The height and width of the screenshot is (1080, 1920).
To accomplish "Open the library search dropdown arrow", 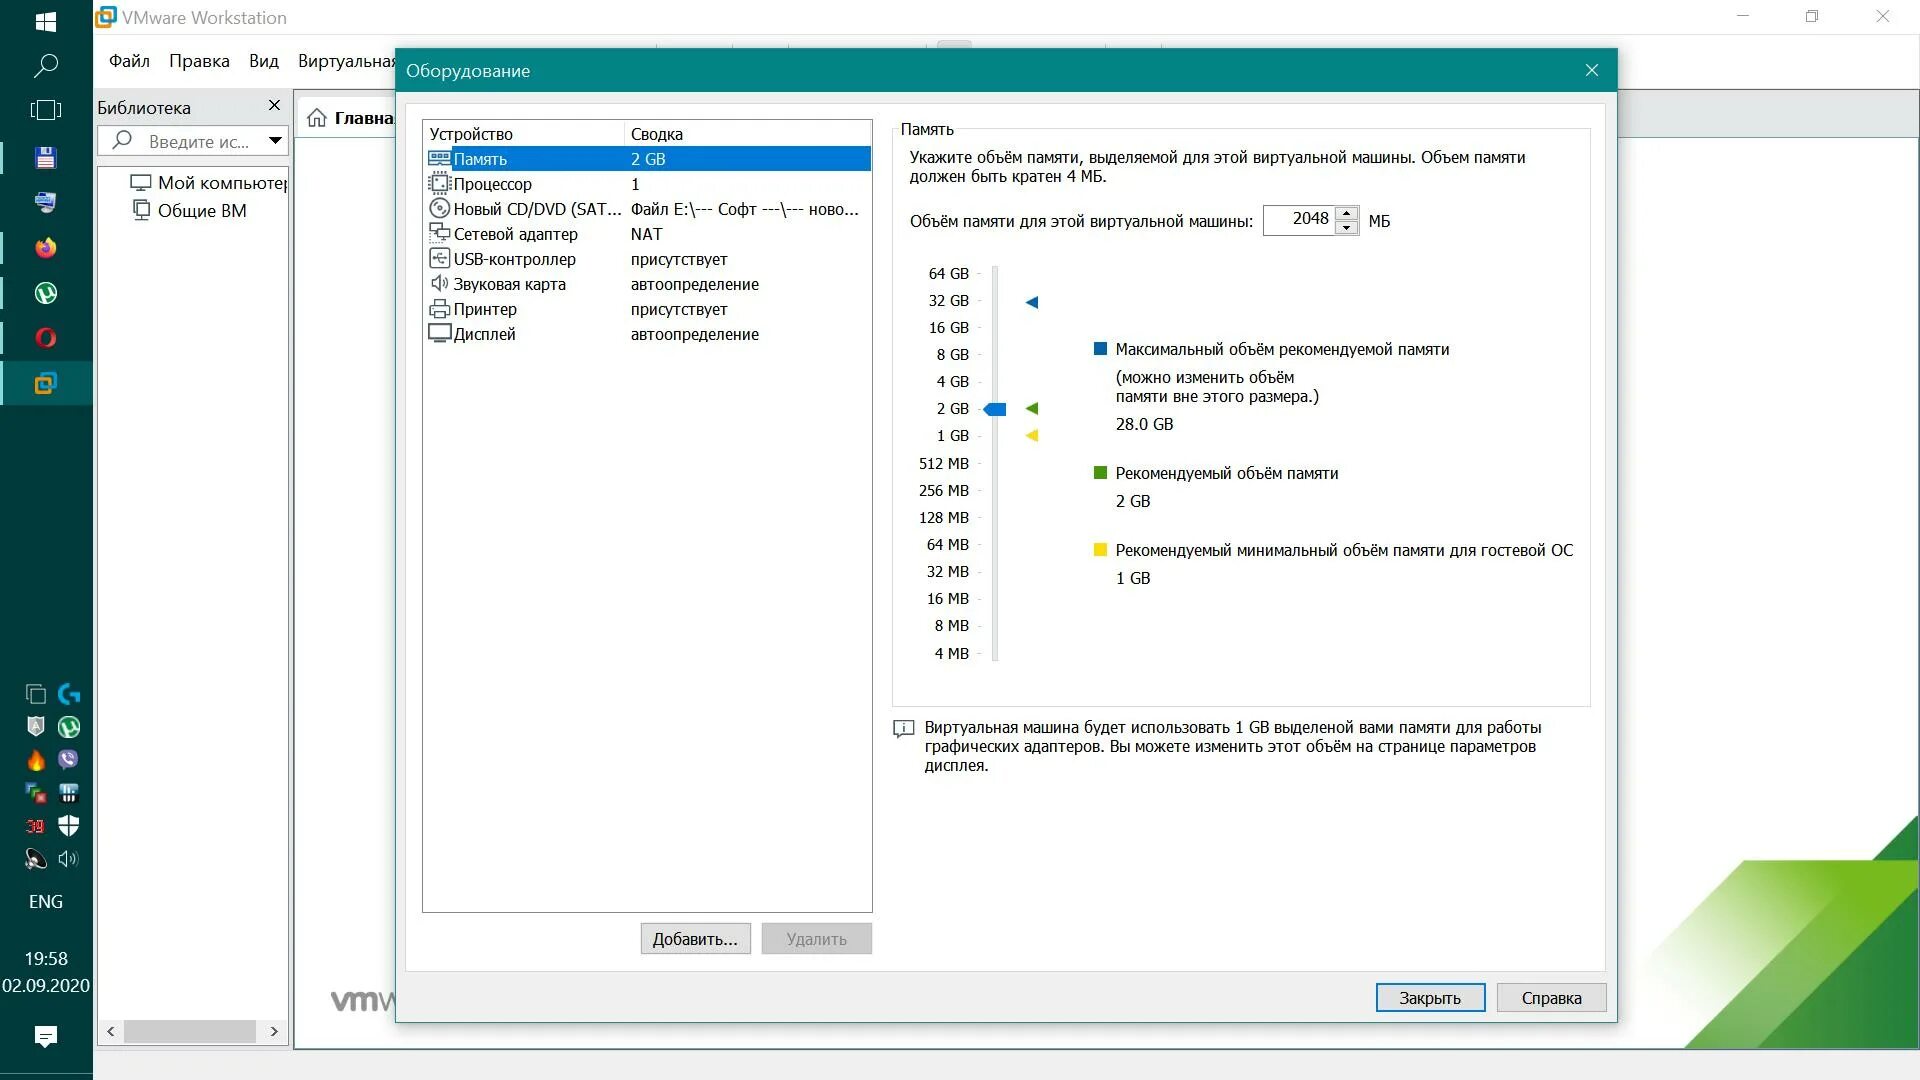I will [274, 141].
